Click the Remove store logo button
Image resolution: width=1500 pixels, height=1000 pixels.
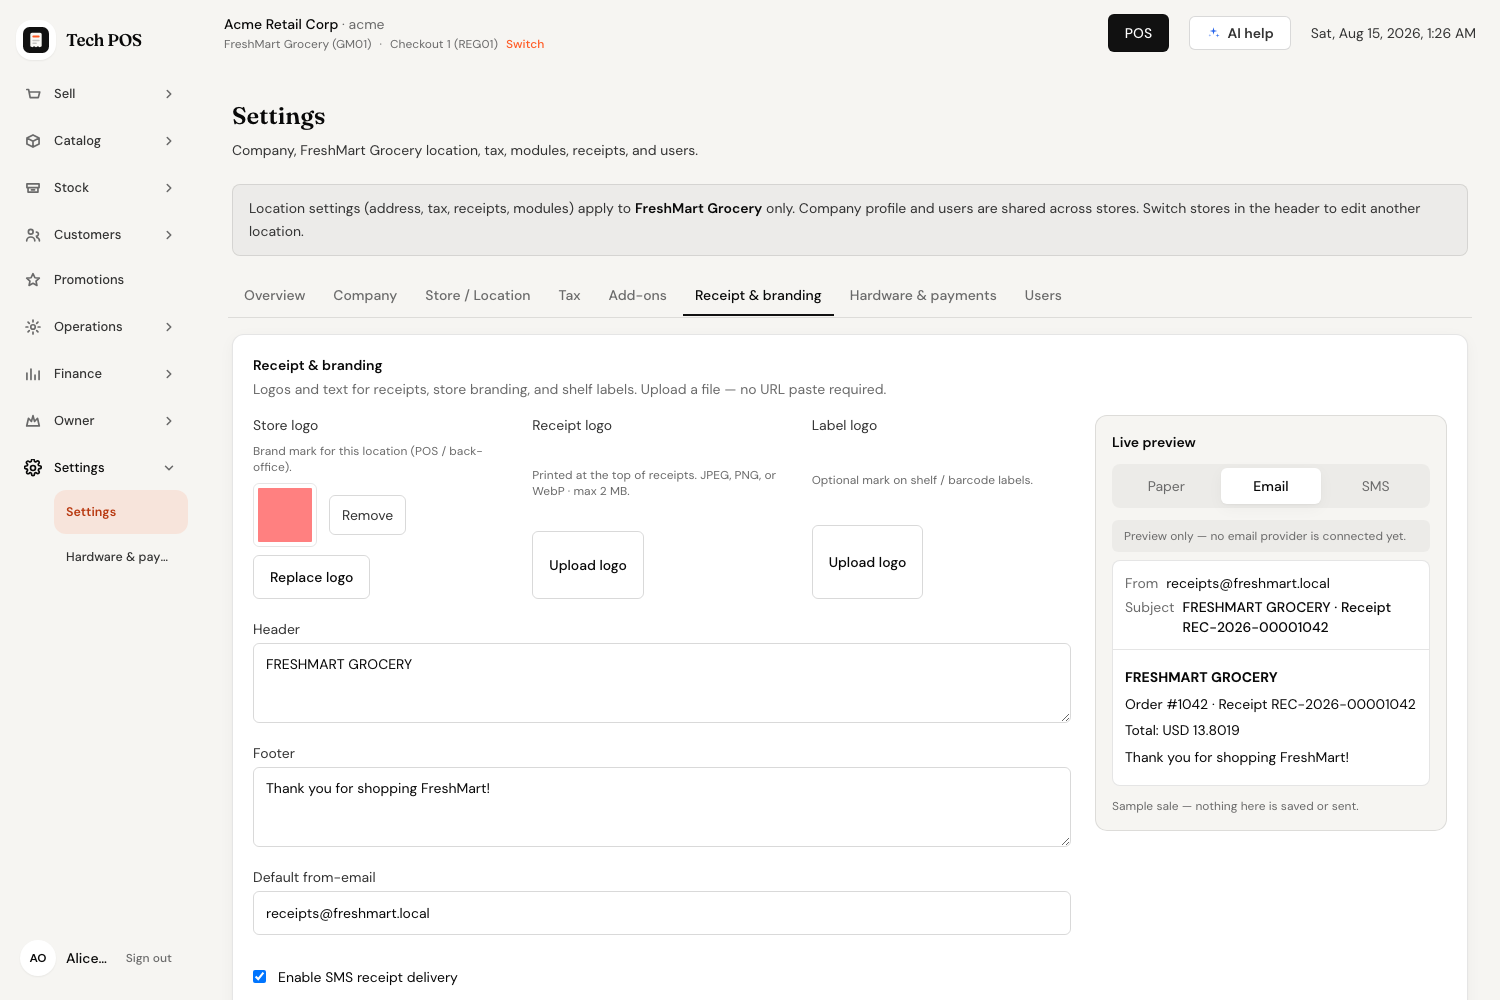point(367,515)
